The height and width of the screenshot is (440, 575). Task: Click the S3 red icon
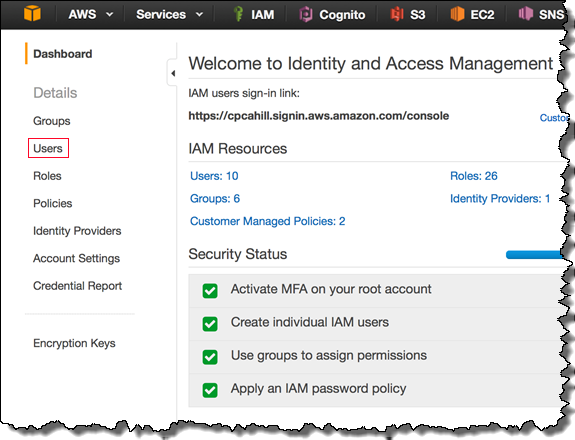397,14
